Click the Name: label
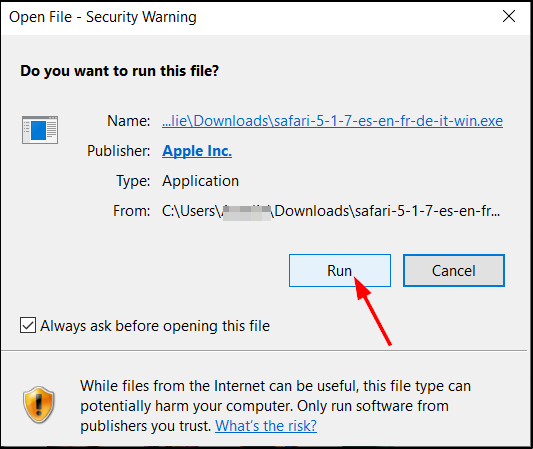The width and height of the screenshot is (533, 449). 128,121
